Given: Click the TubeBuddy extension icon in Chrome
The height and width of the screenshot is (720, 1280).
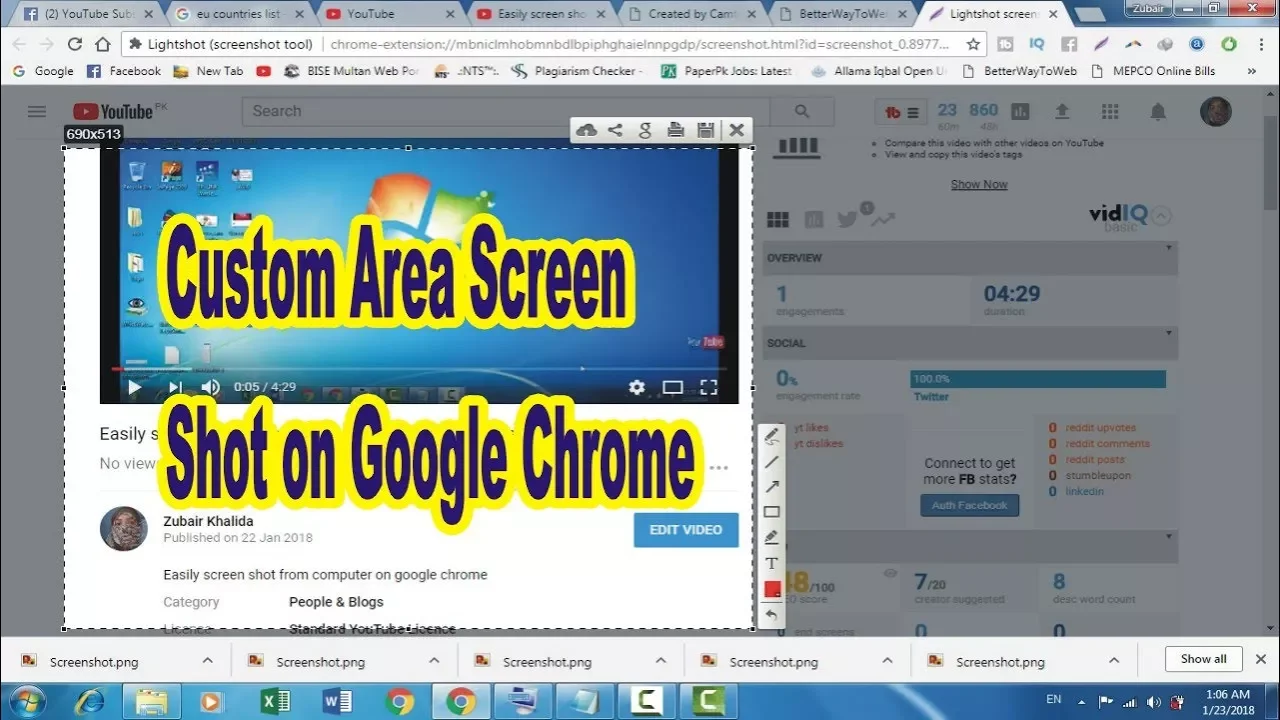Looking at the screenshot, I should tap(1006, 44).
